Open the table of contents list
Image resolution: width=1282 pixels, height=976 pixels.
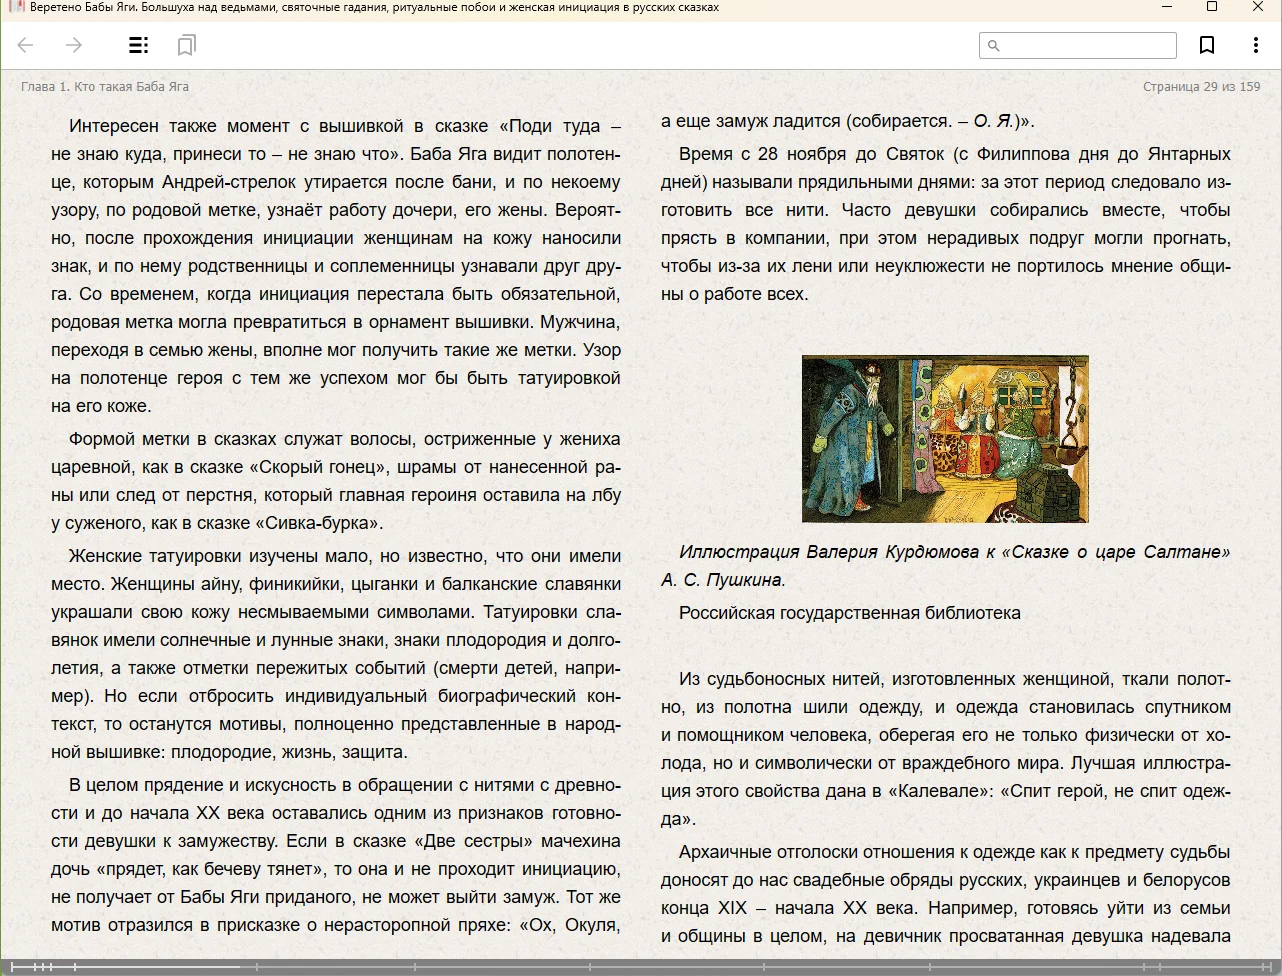(x=139, y=45)
